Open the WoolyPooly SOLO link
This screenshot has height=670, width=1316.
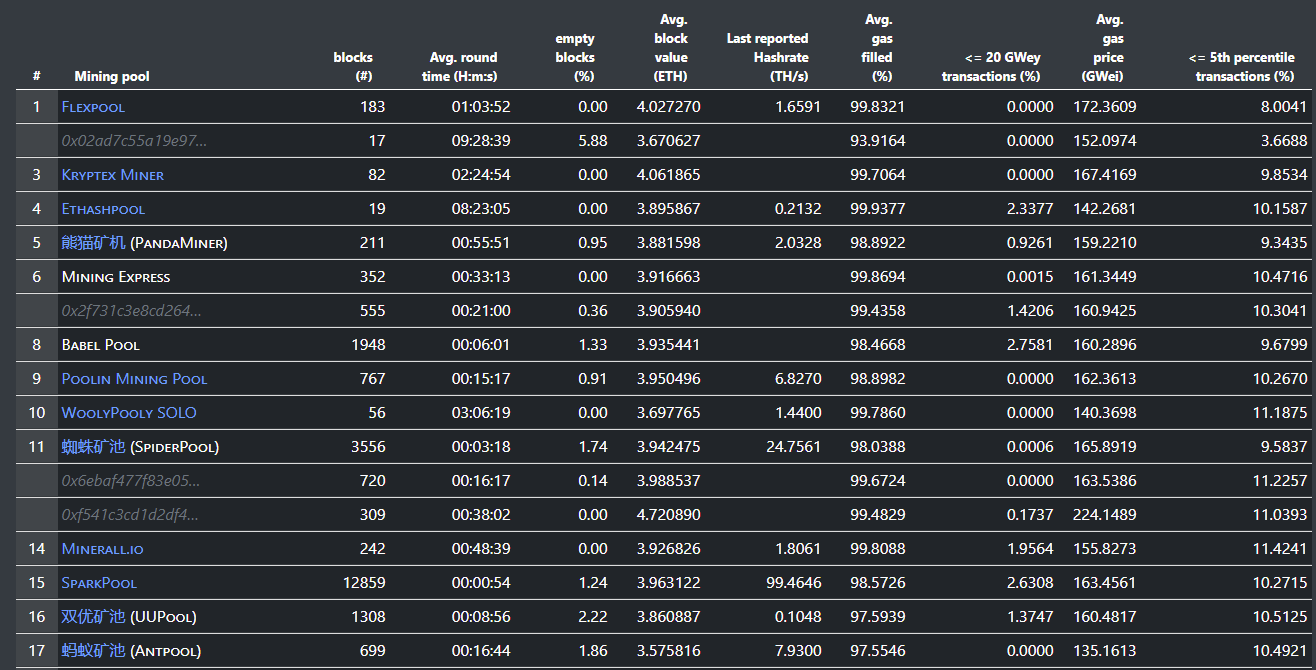(129, 413)
